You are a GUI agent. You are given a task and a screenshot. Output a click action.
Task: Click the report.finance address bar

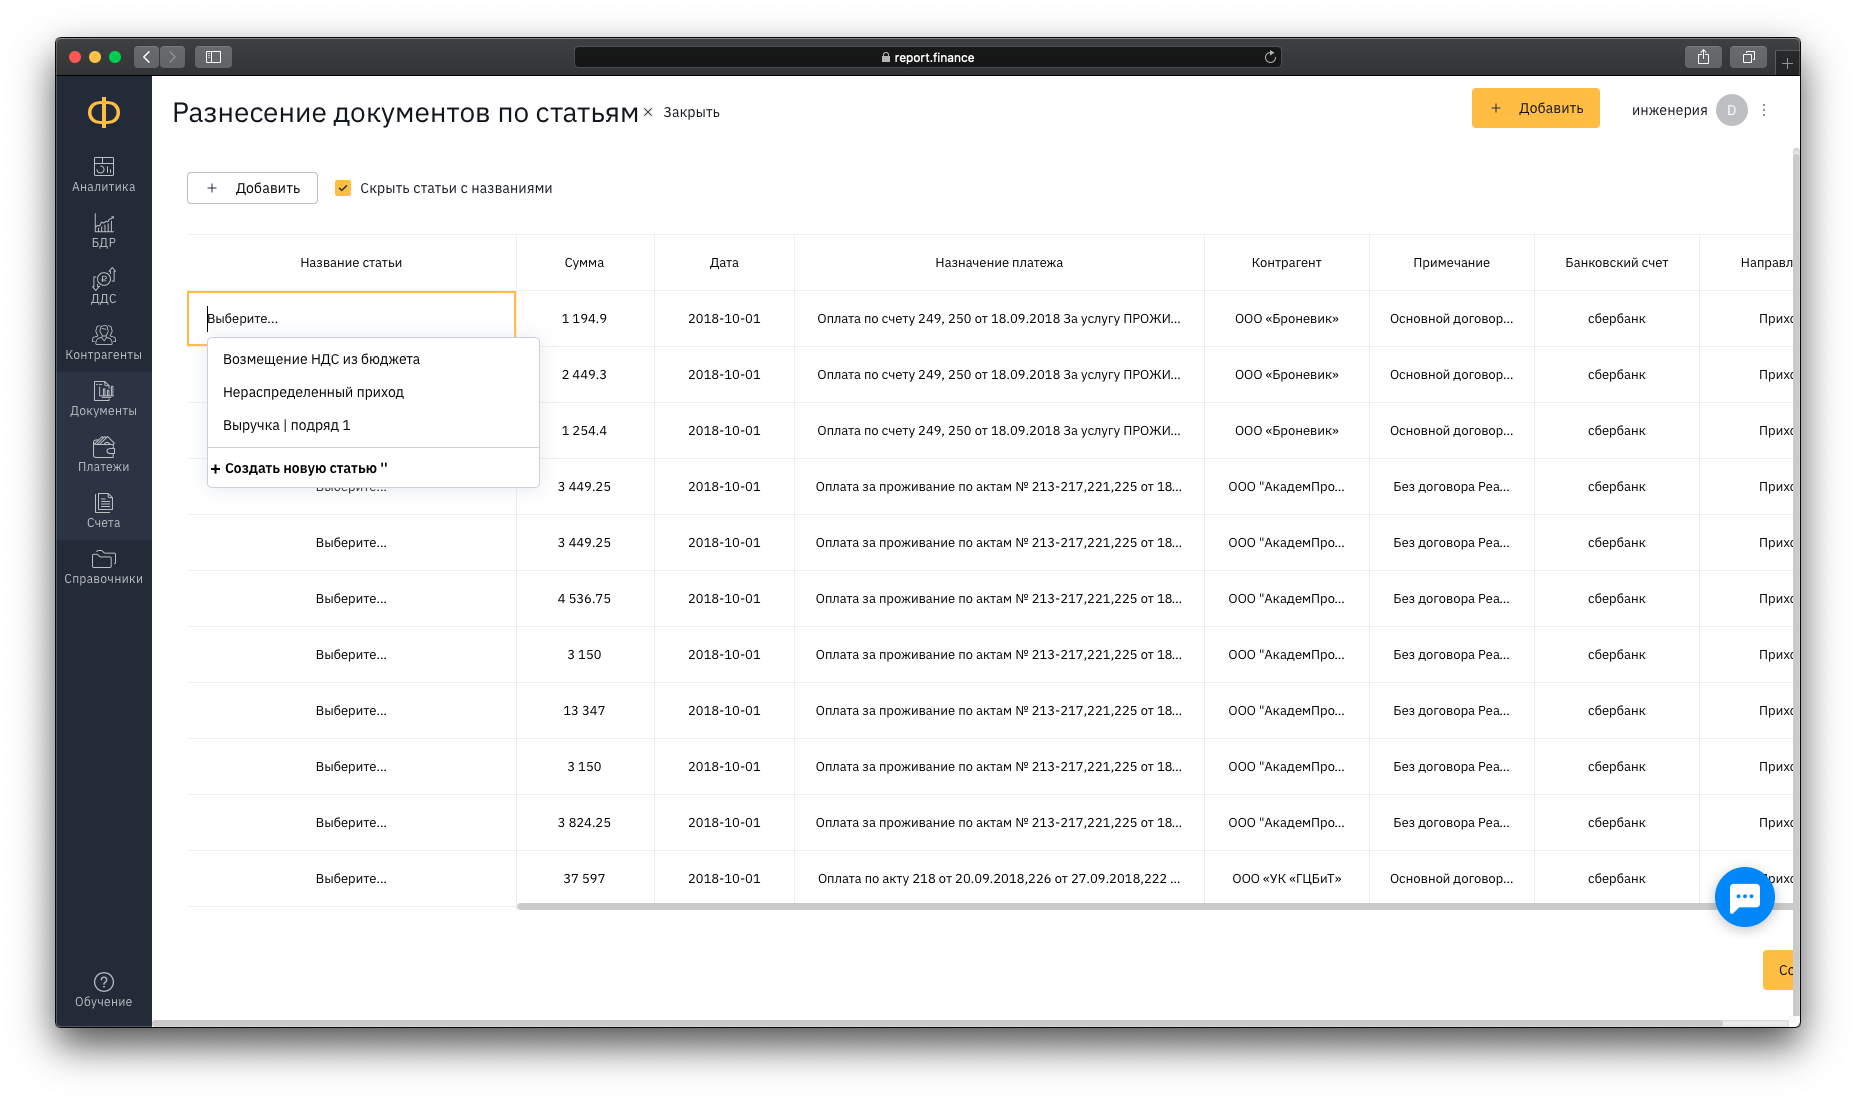(927, 57)
